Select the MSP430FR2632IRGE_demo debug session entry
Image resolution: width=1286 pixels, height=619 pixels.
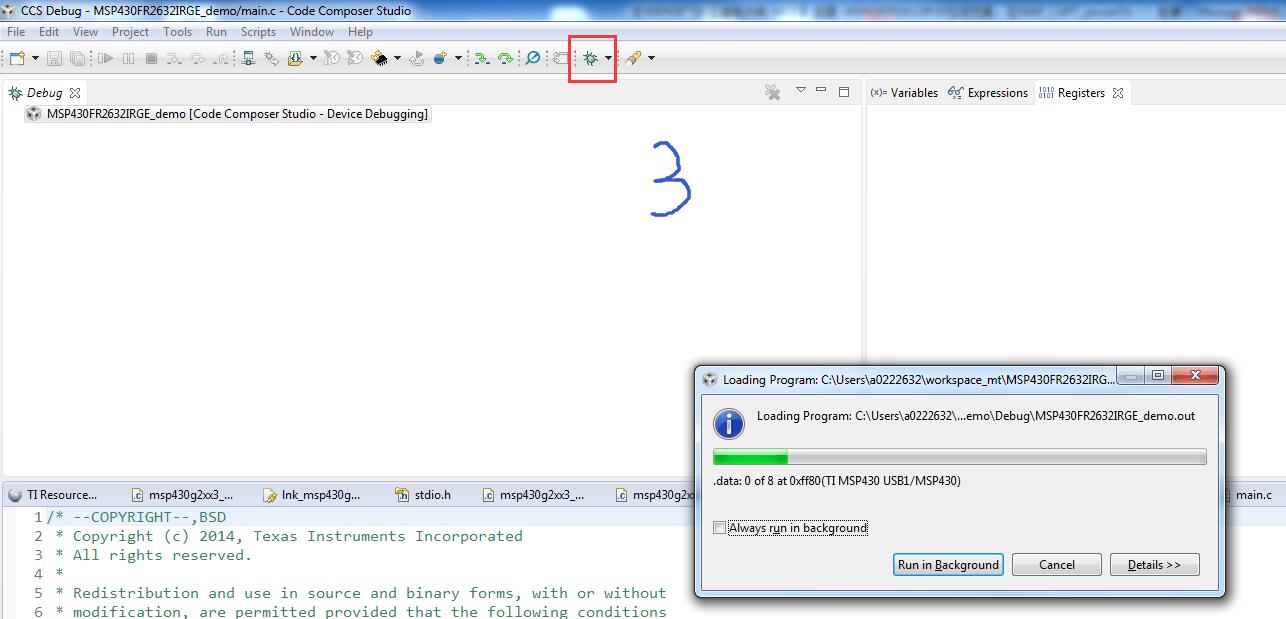click(x=228, y=114)
